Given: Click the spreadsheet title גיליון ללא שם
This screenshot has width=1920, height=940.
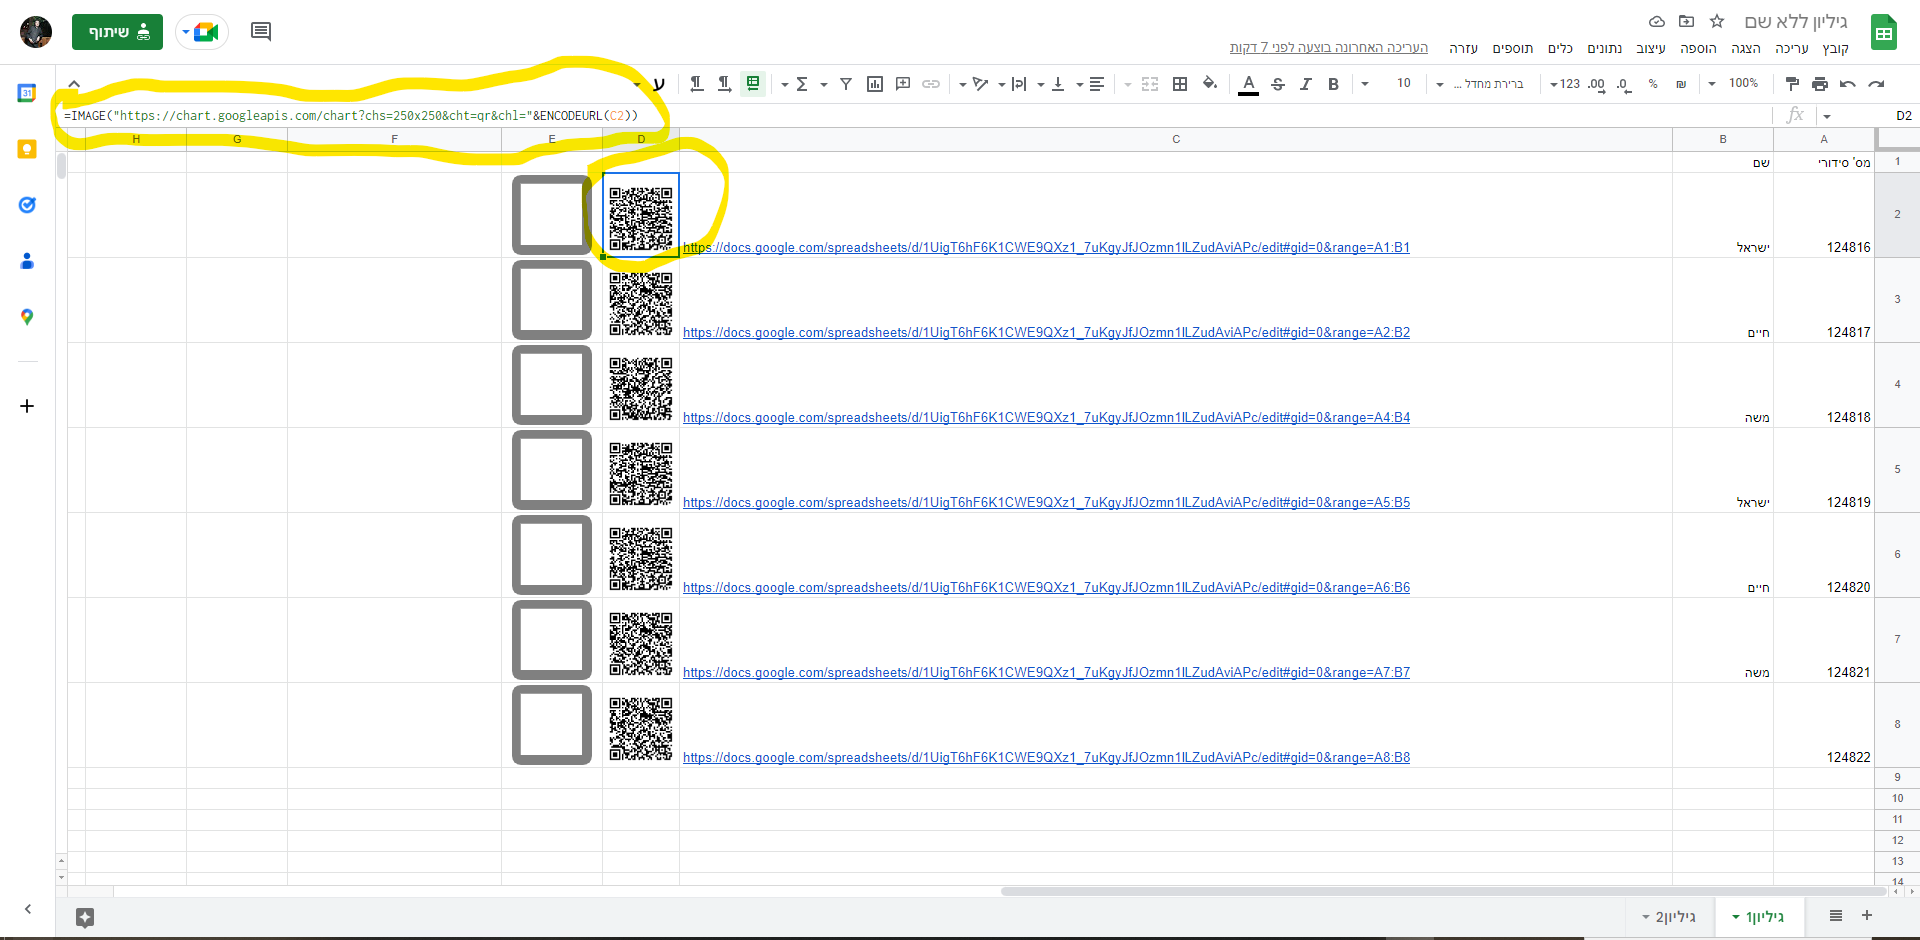Looking at the screenshot, I should [1796, 22].
